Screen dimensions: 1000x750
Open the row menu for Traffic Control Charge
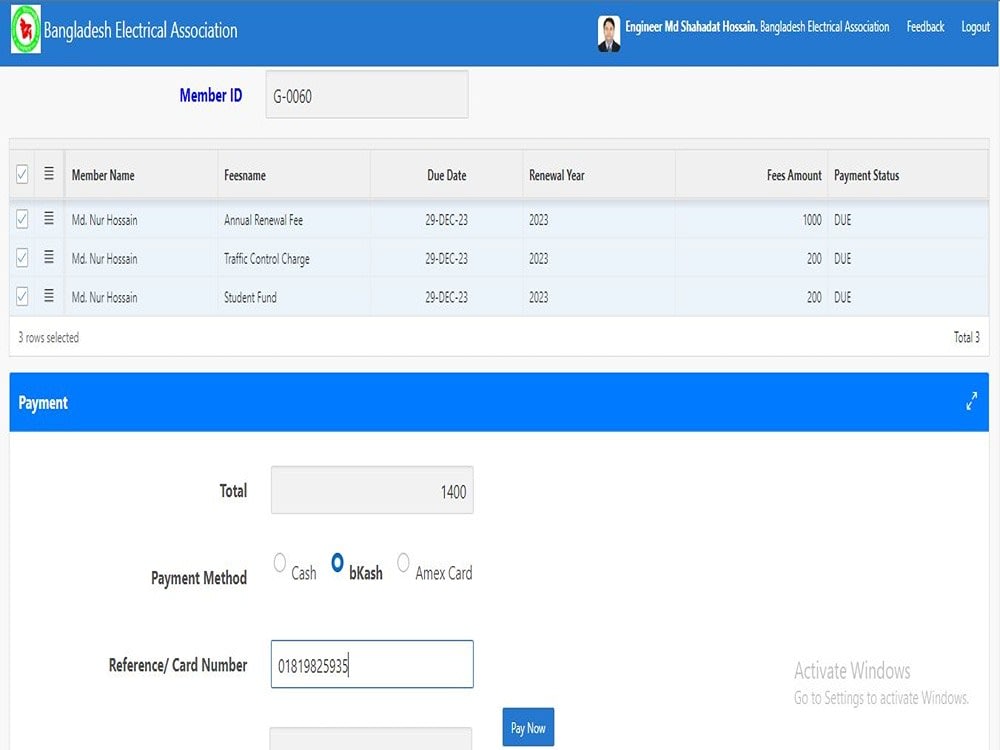[48, 258]
